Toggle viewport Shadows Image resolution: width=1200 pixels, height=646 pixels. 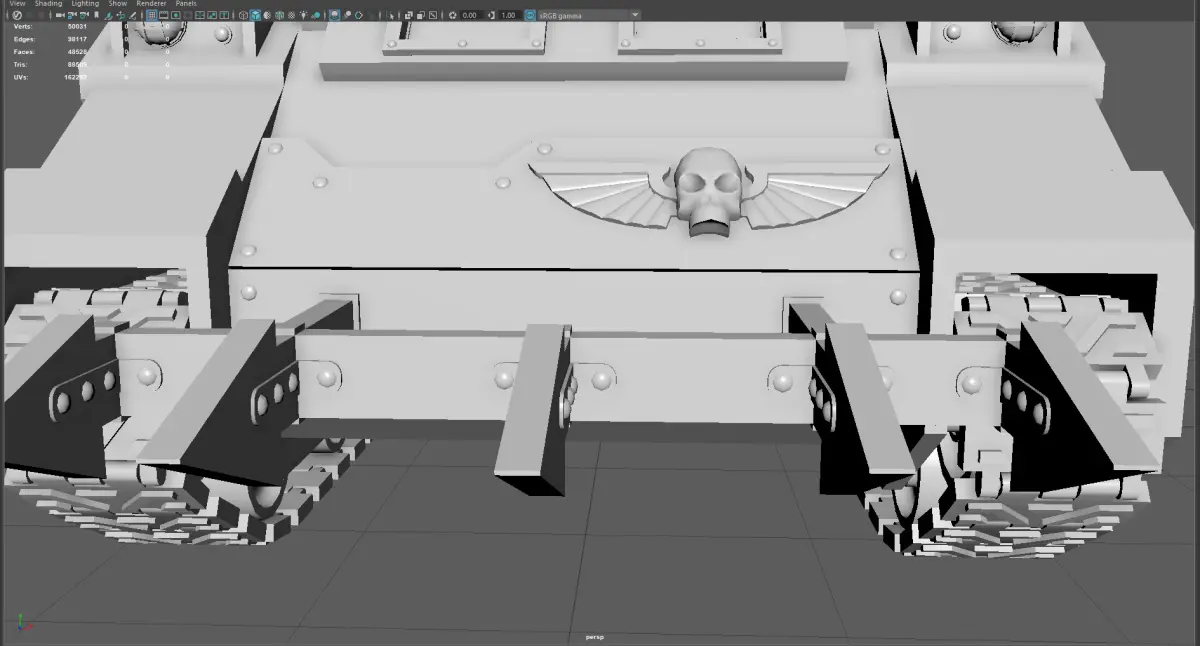click(x=316, y=15)
